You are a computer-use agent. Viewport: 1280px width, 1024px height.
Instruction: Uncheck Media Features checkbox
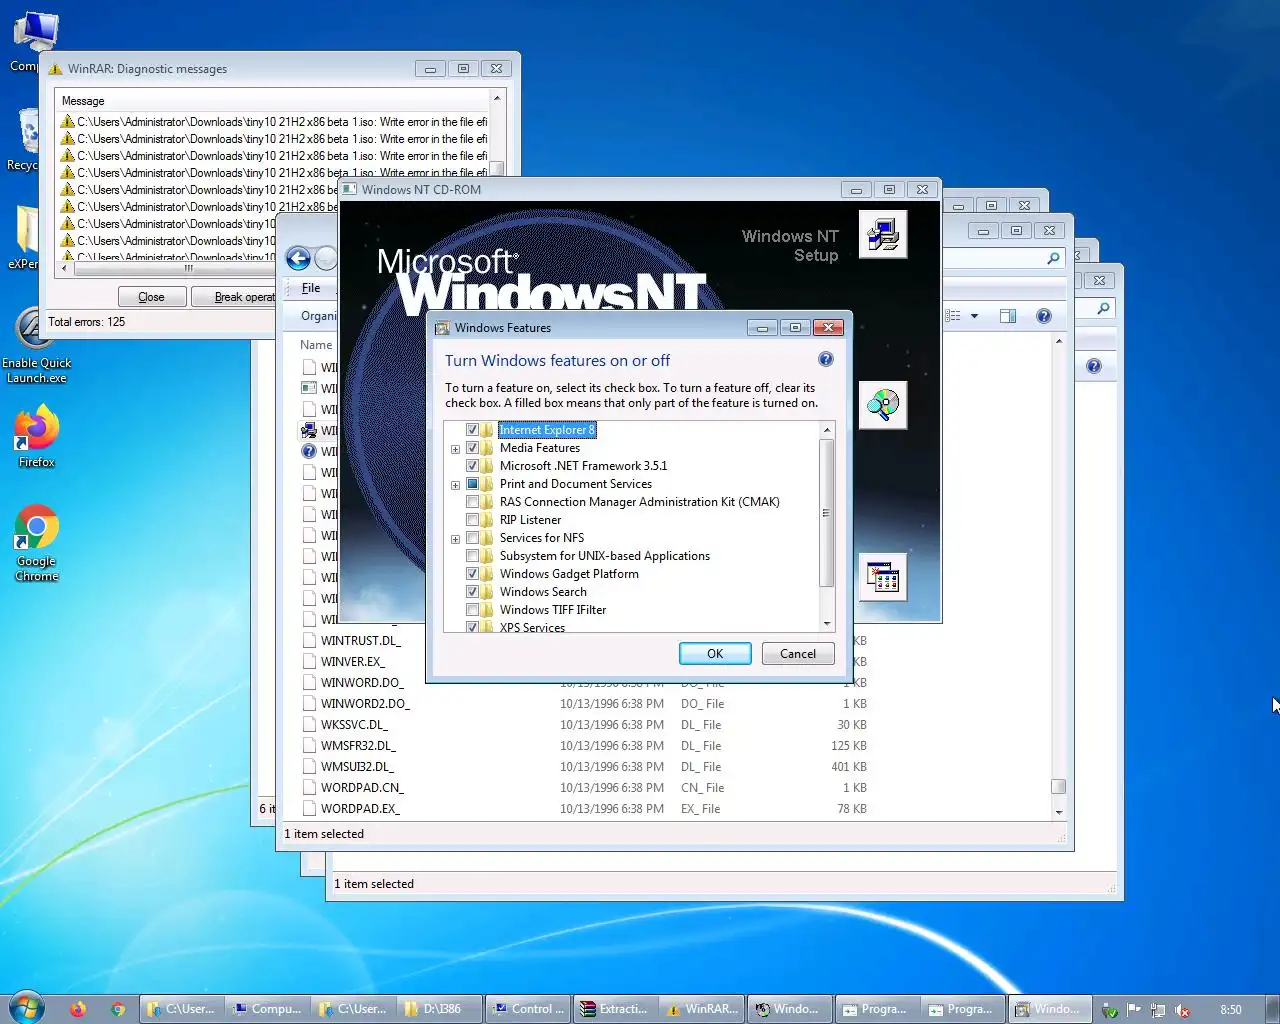pyautogui.click(x=472, y=448)
